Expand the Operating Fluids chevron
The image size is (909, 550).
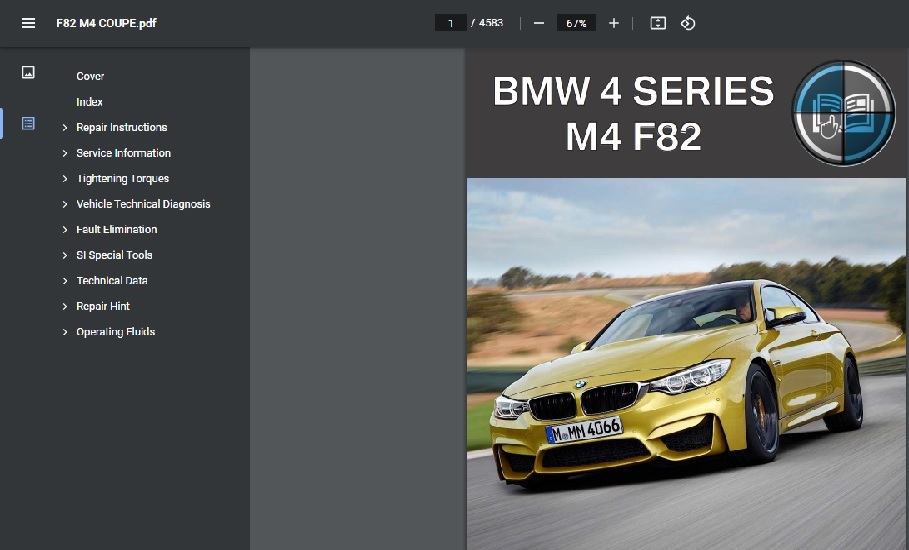65,332
